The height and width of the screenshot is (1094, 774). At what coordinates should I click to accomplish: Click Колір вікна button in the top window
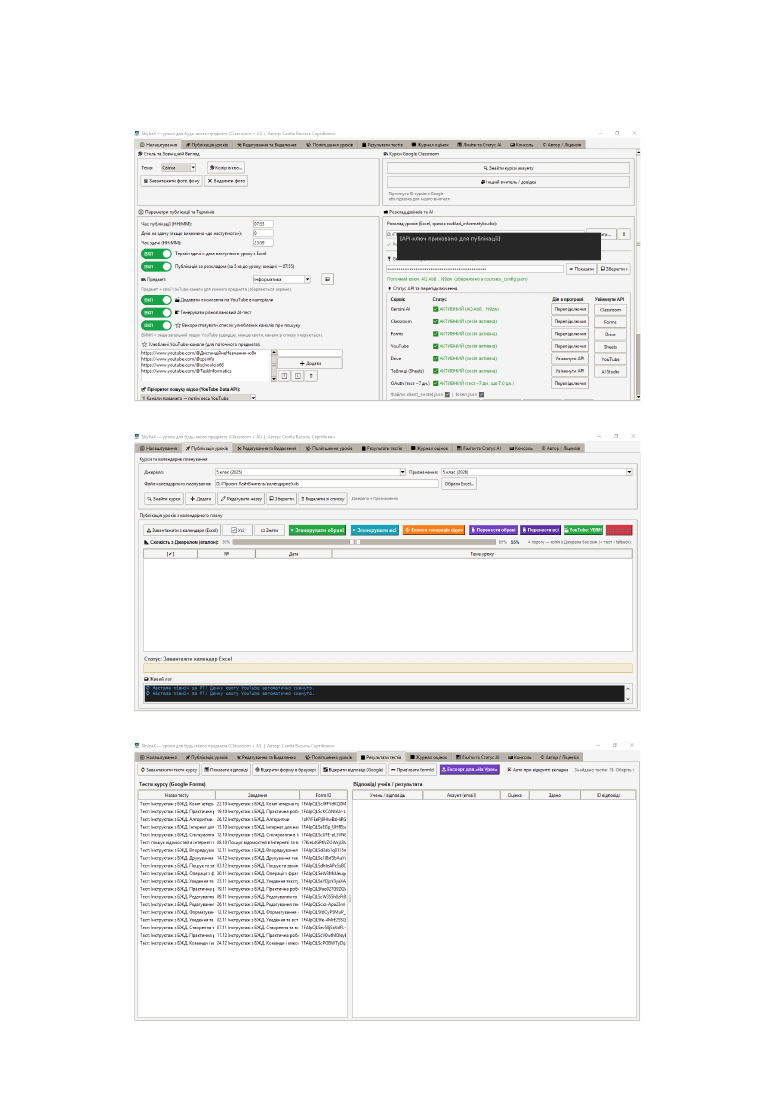[225, 167]
